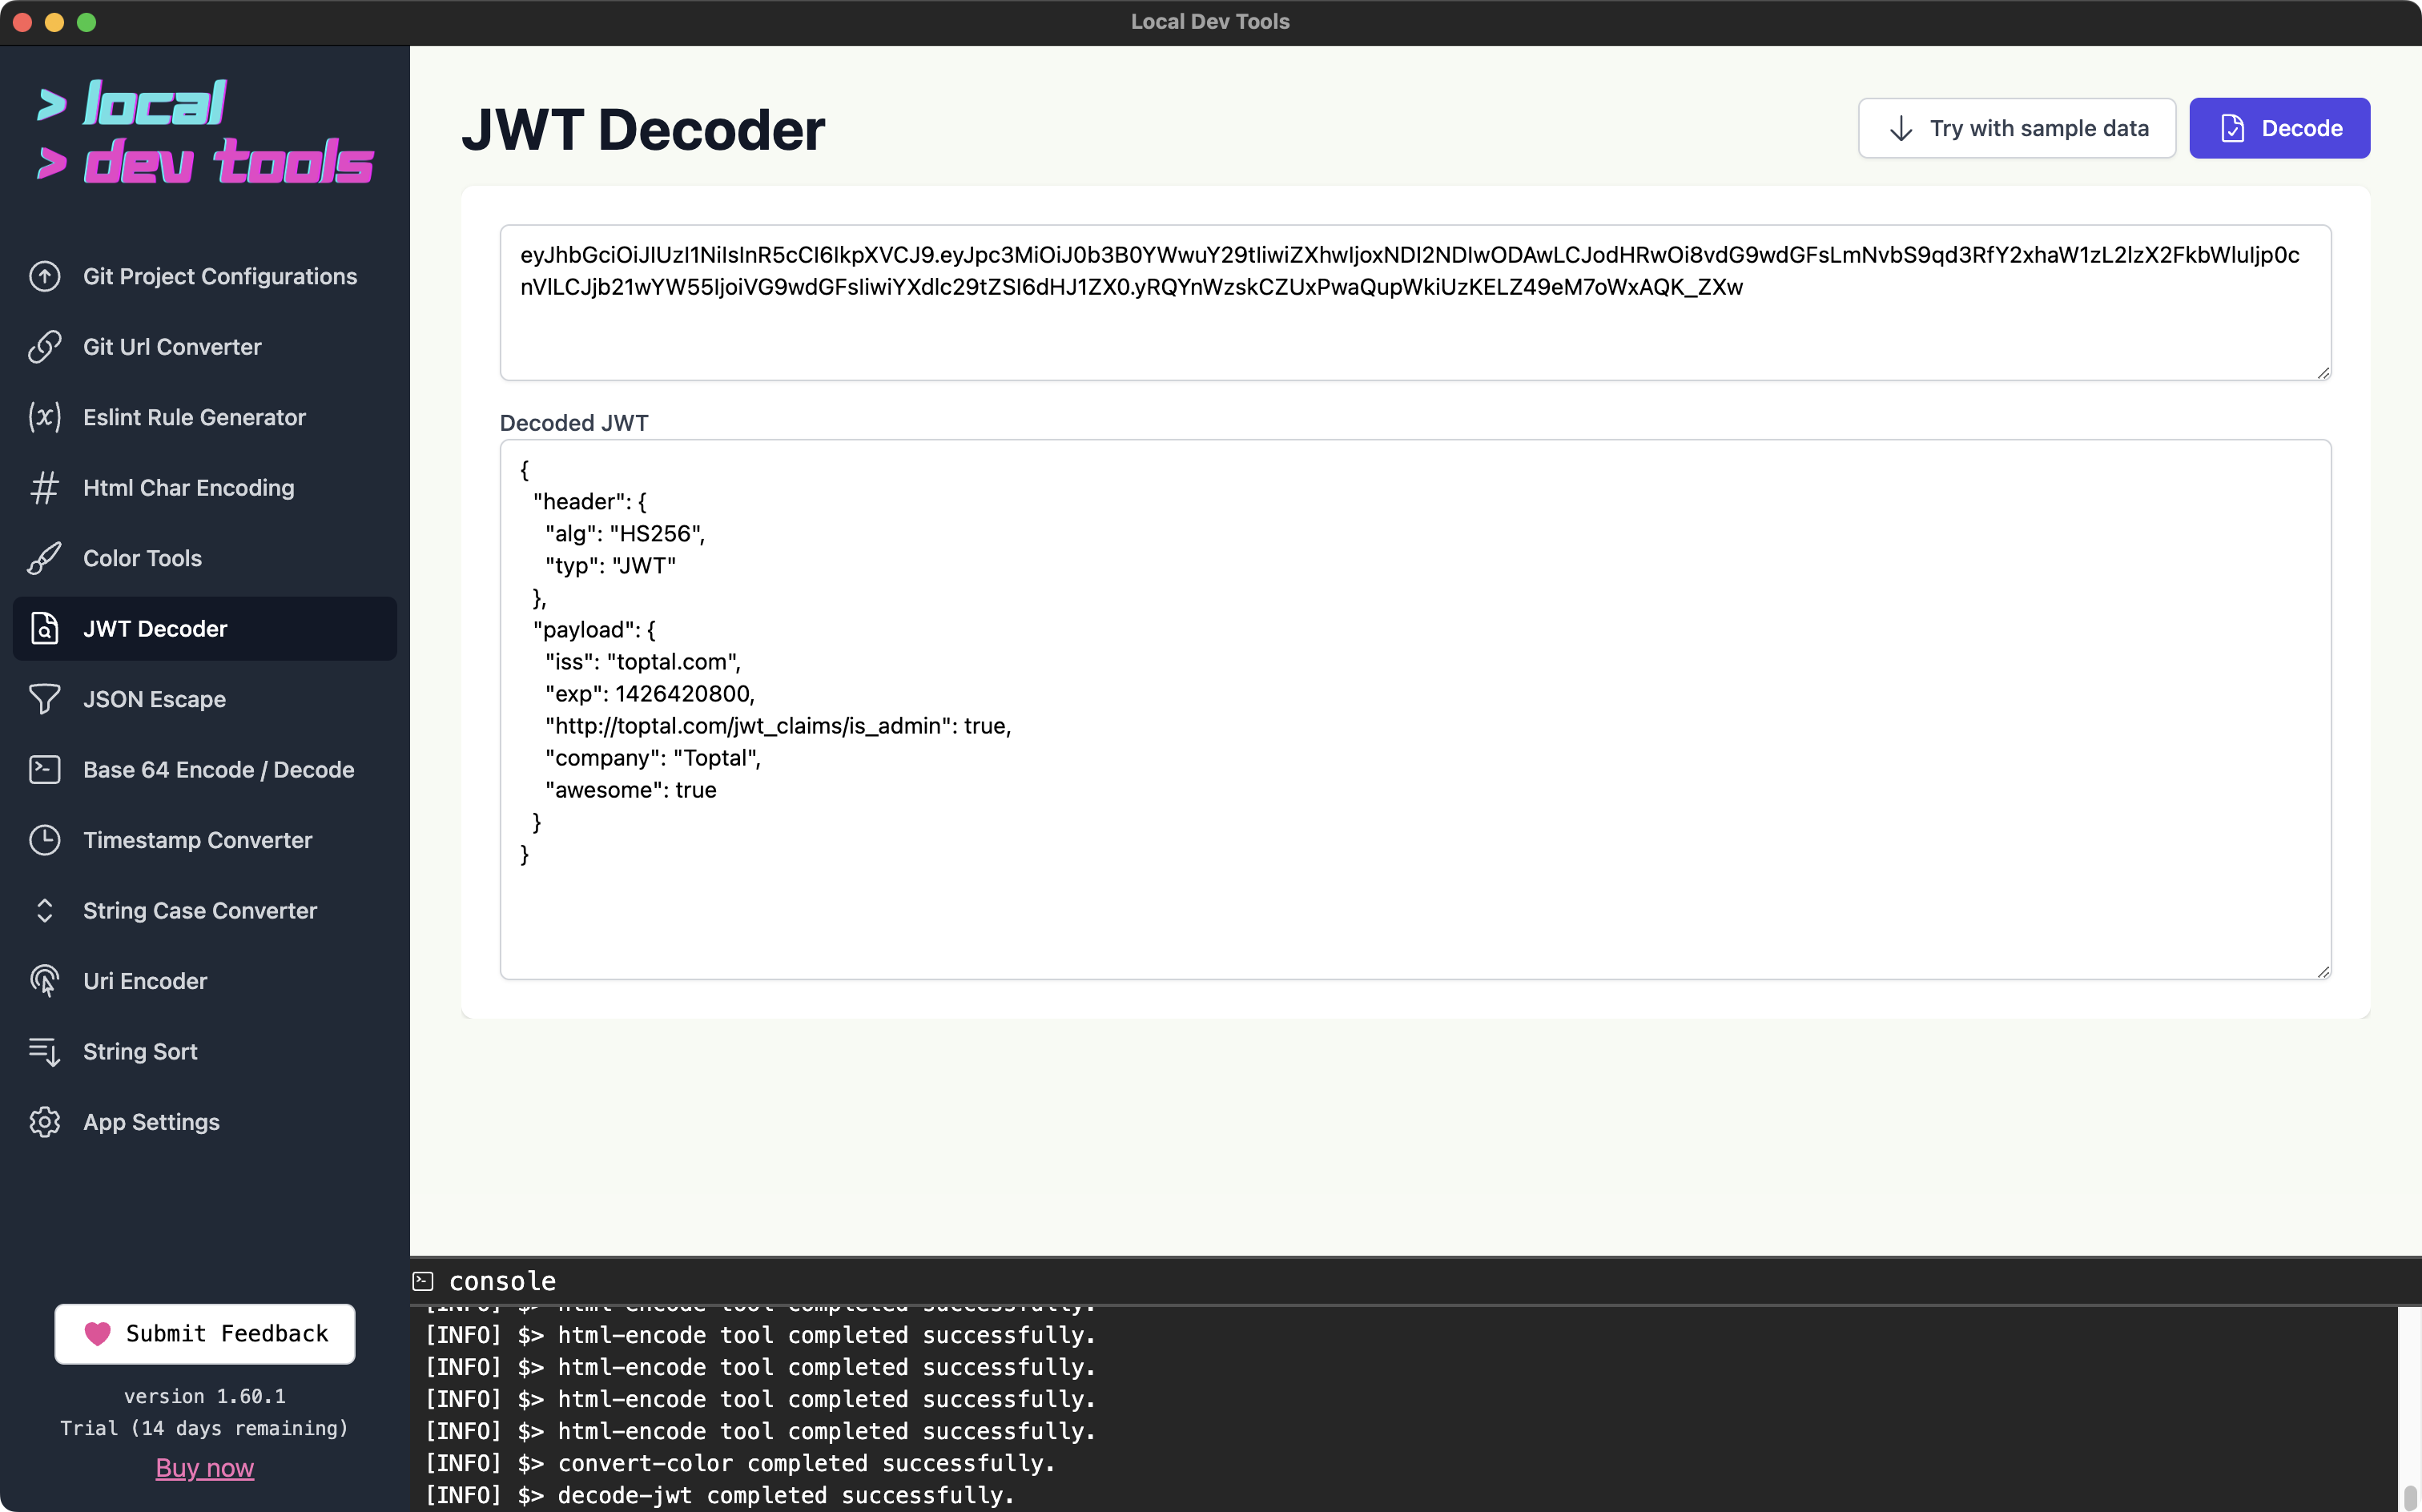Click into the JWT token input field
This screenshot has height=1512, width=2422.
pos(1415,302)
